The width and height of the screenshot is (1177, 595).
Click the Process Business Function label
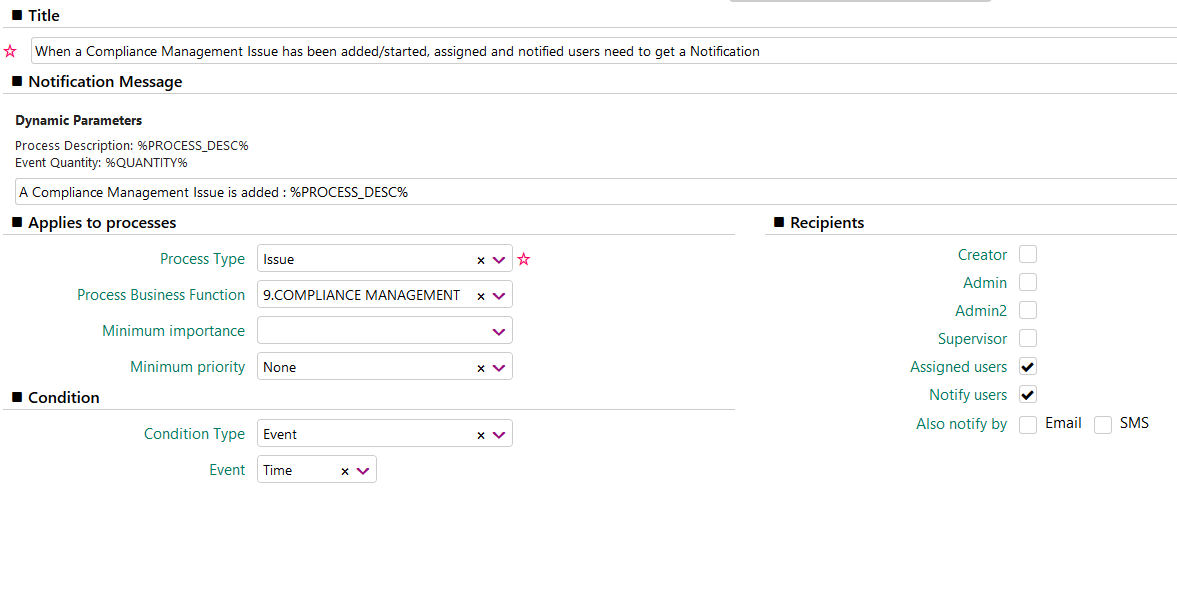161,295
